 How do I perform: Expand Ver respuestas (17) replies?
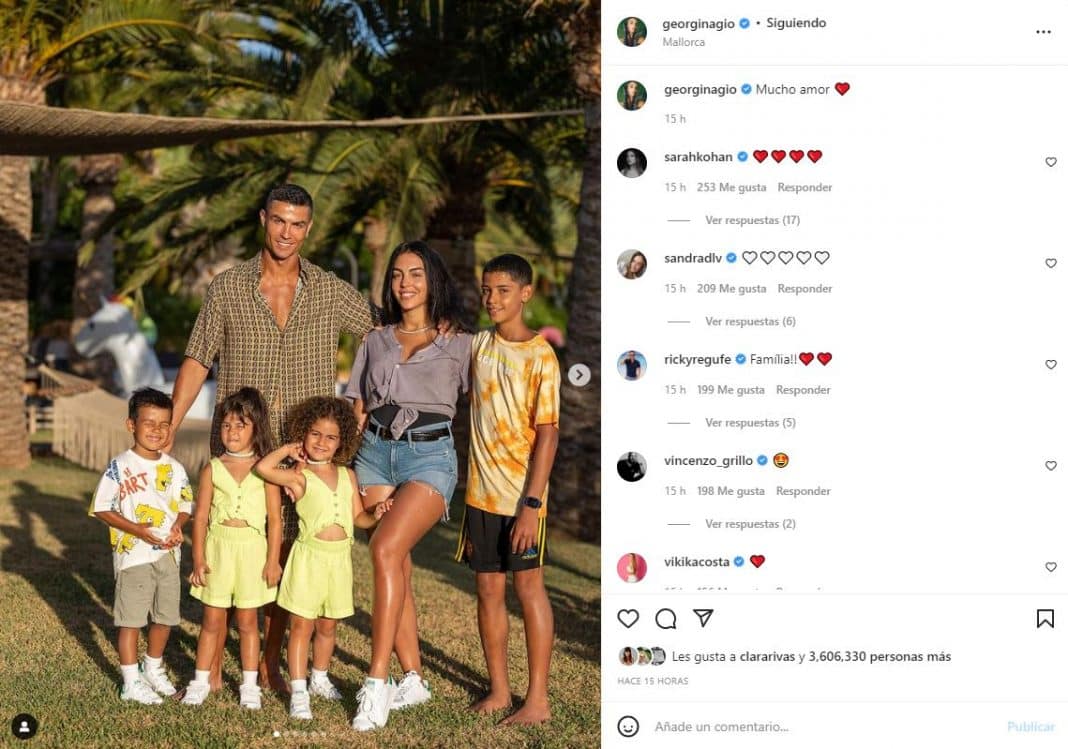click(752, 220)
